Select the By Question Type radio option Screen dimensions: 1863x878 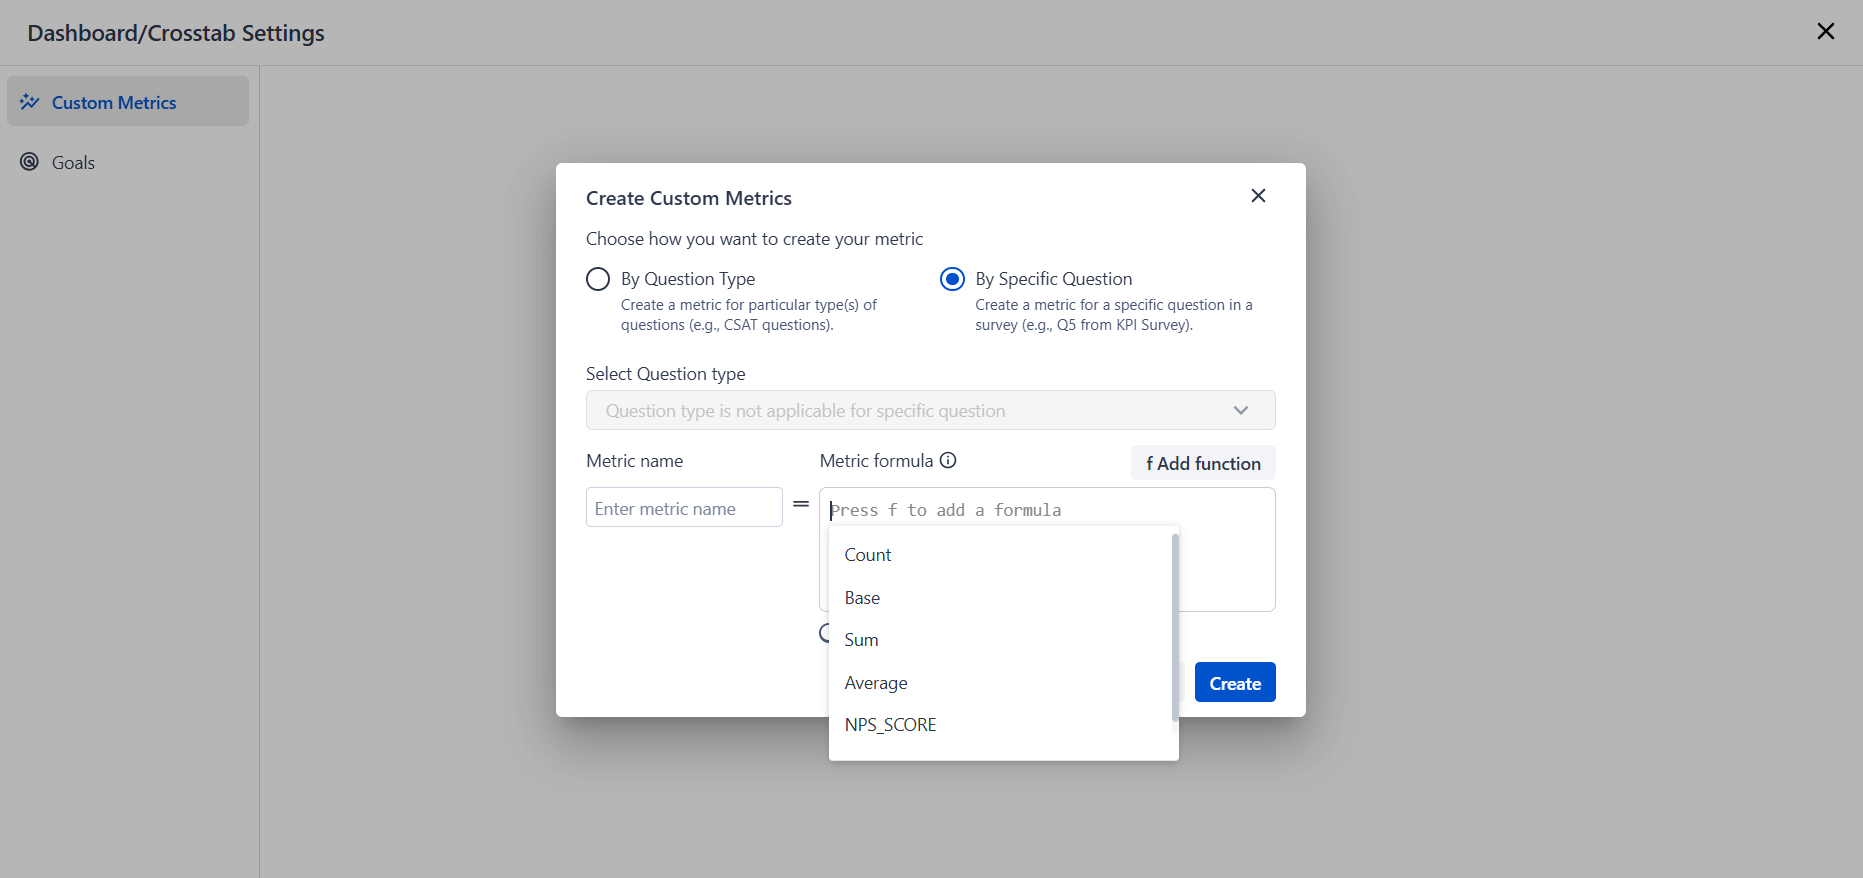click(x=598, y=279)
